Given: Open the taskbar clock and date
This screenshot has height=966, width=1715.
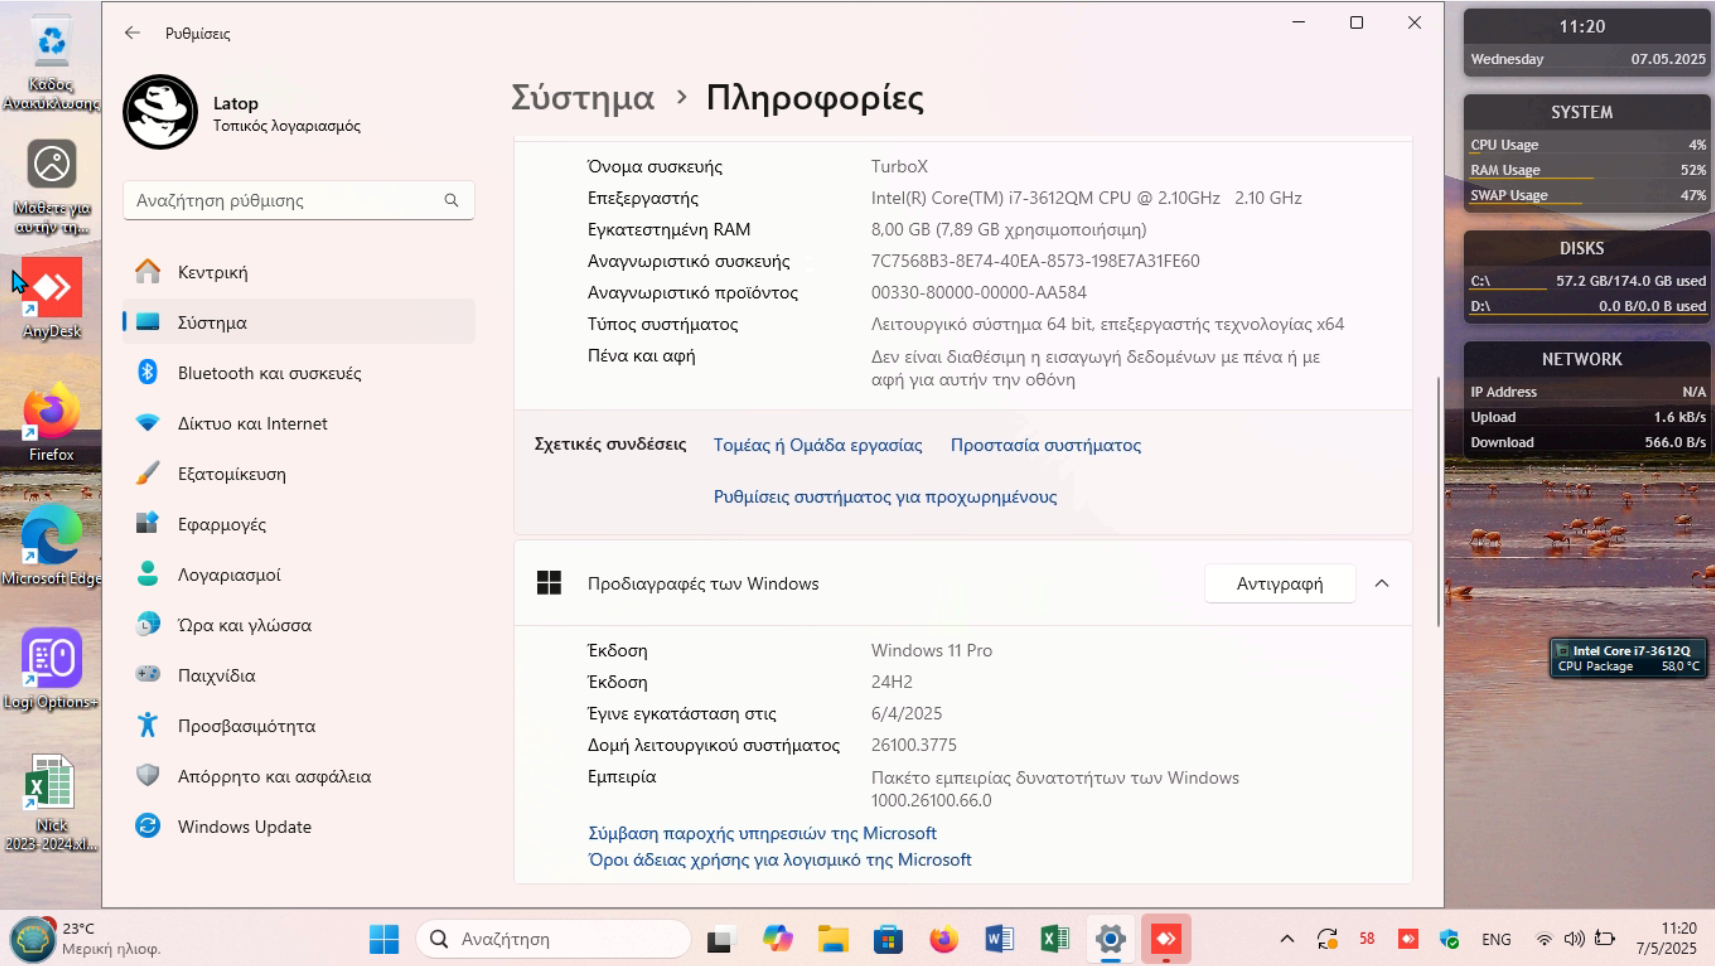Looking at the screenshot, I should 1666,939.
